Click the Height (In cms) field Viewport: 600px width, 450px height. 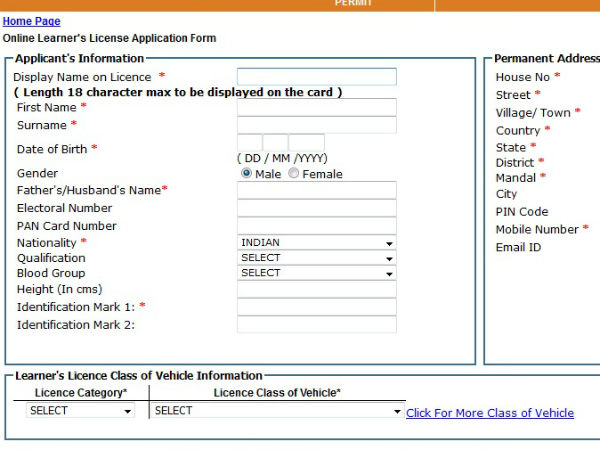(x=316, y=289)
